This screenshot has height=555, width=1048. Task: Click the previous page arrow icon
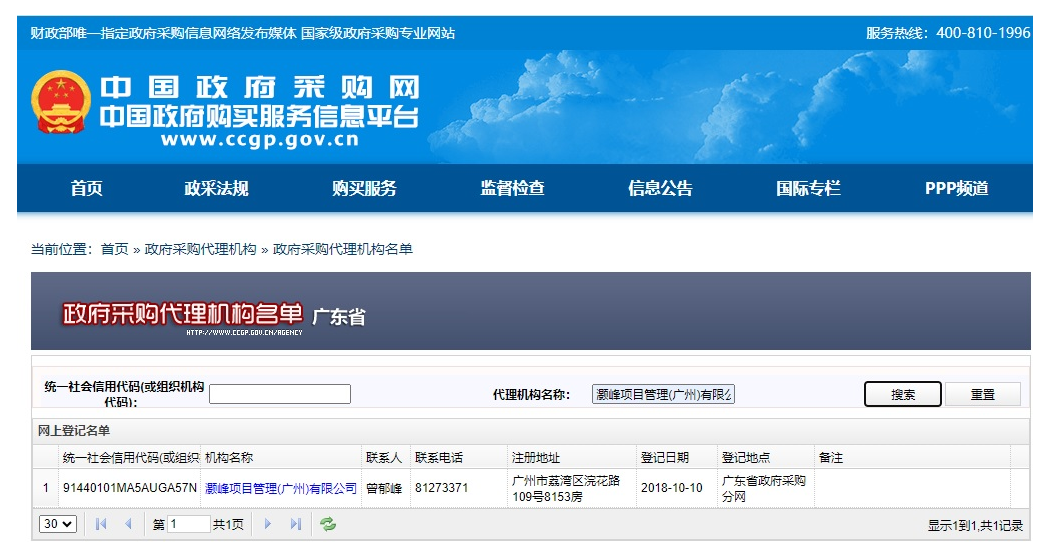(x=128, y=524)
